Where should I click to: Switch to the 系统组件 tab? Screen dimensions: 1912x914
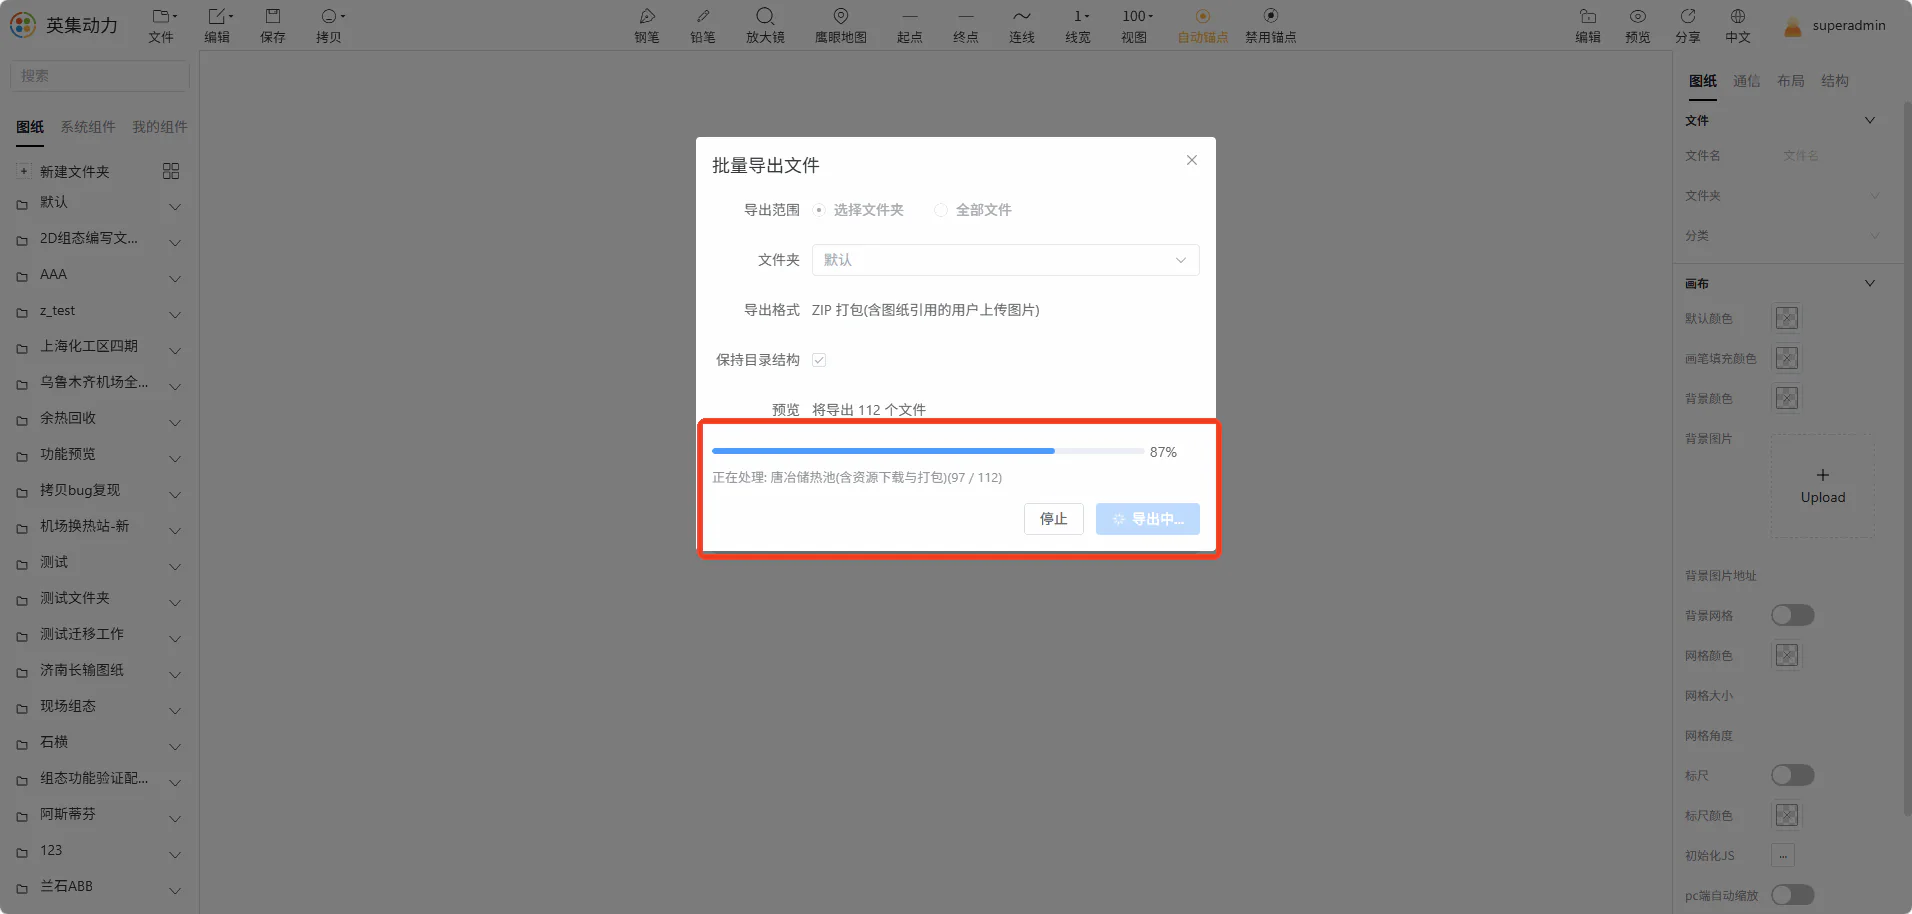(88, 127)
